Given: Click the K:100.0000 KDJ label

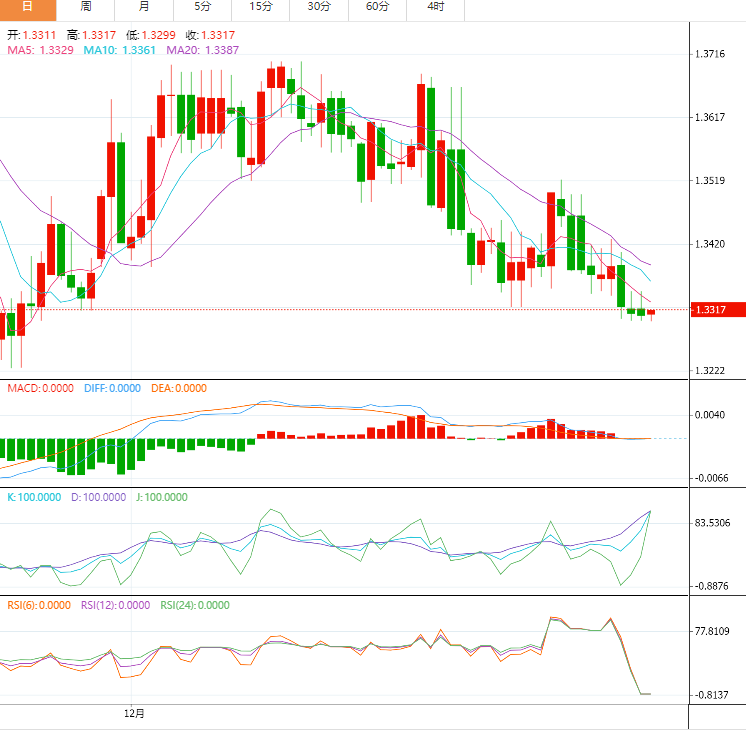Looking at the screenshot, I should (34, 497).
